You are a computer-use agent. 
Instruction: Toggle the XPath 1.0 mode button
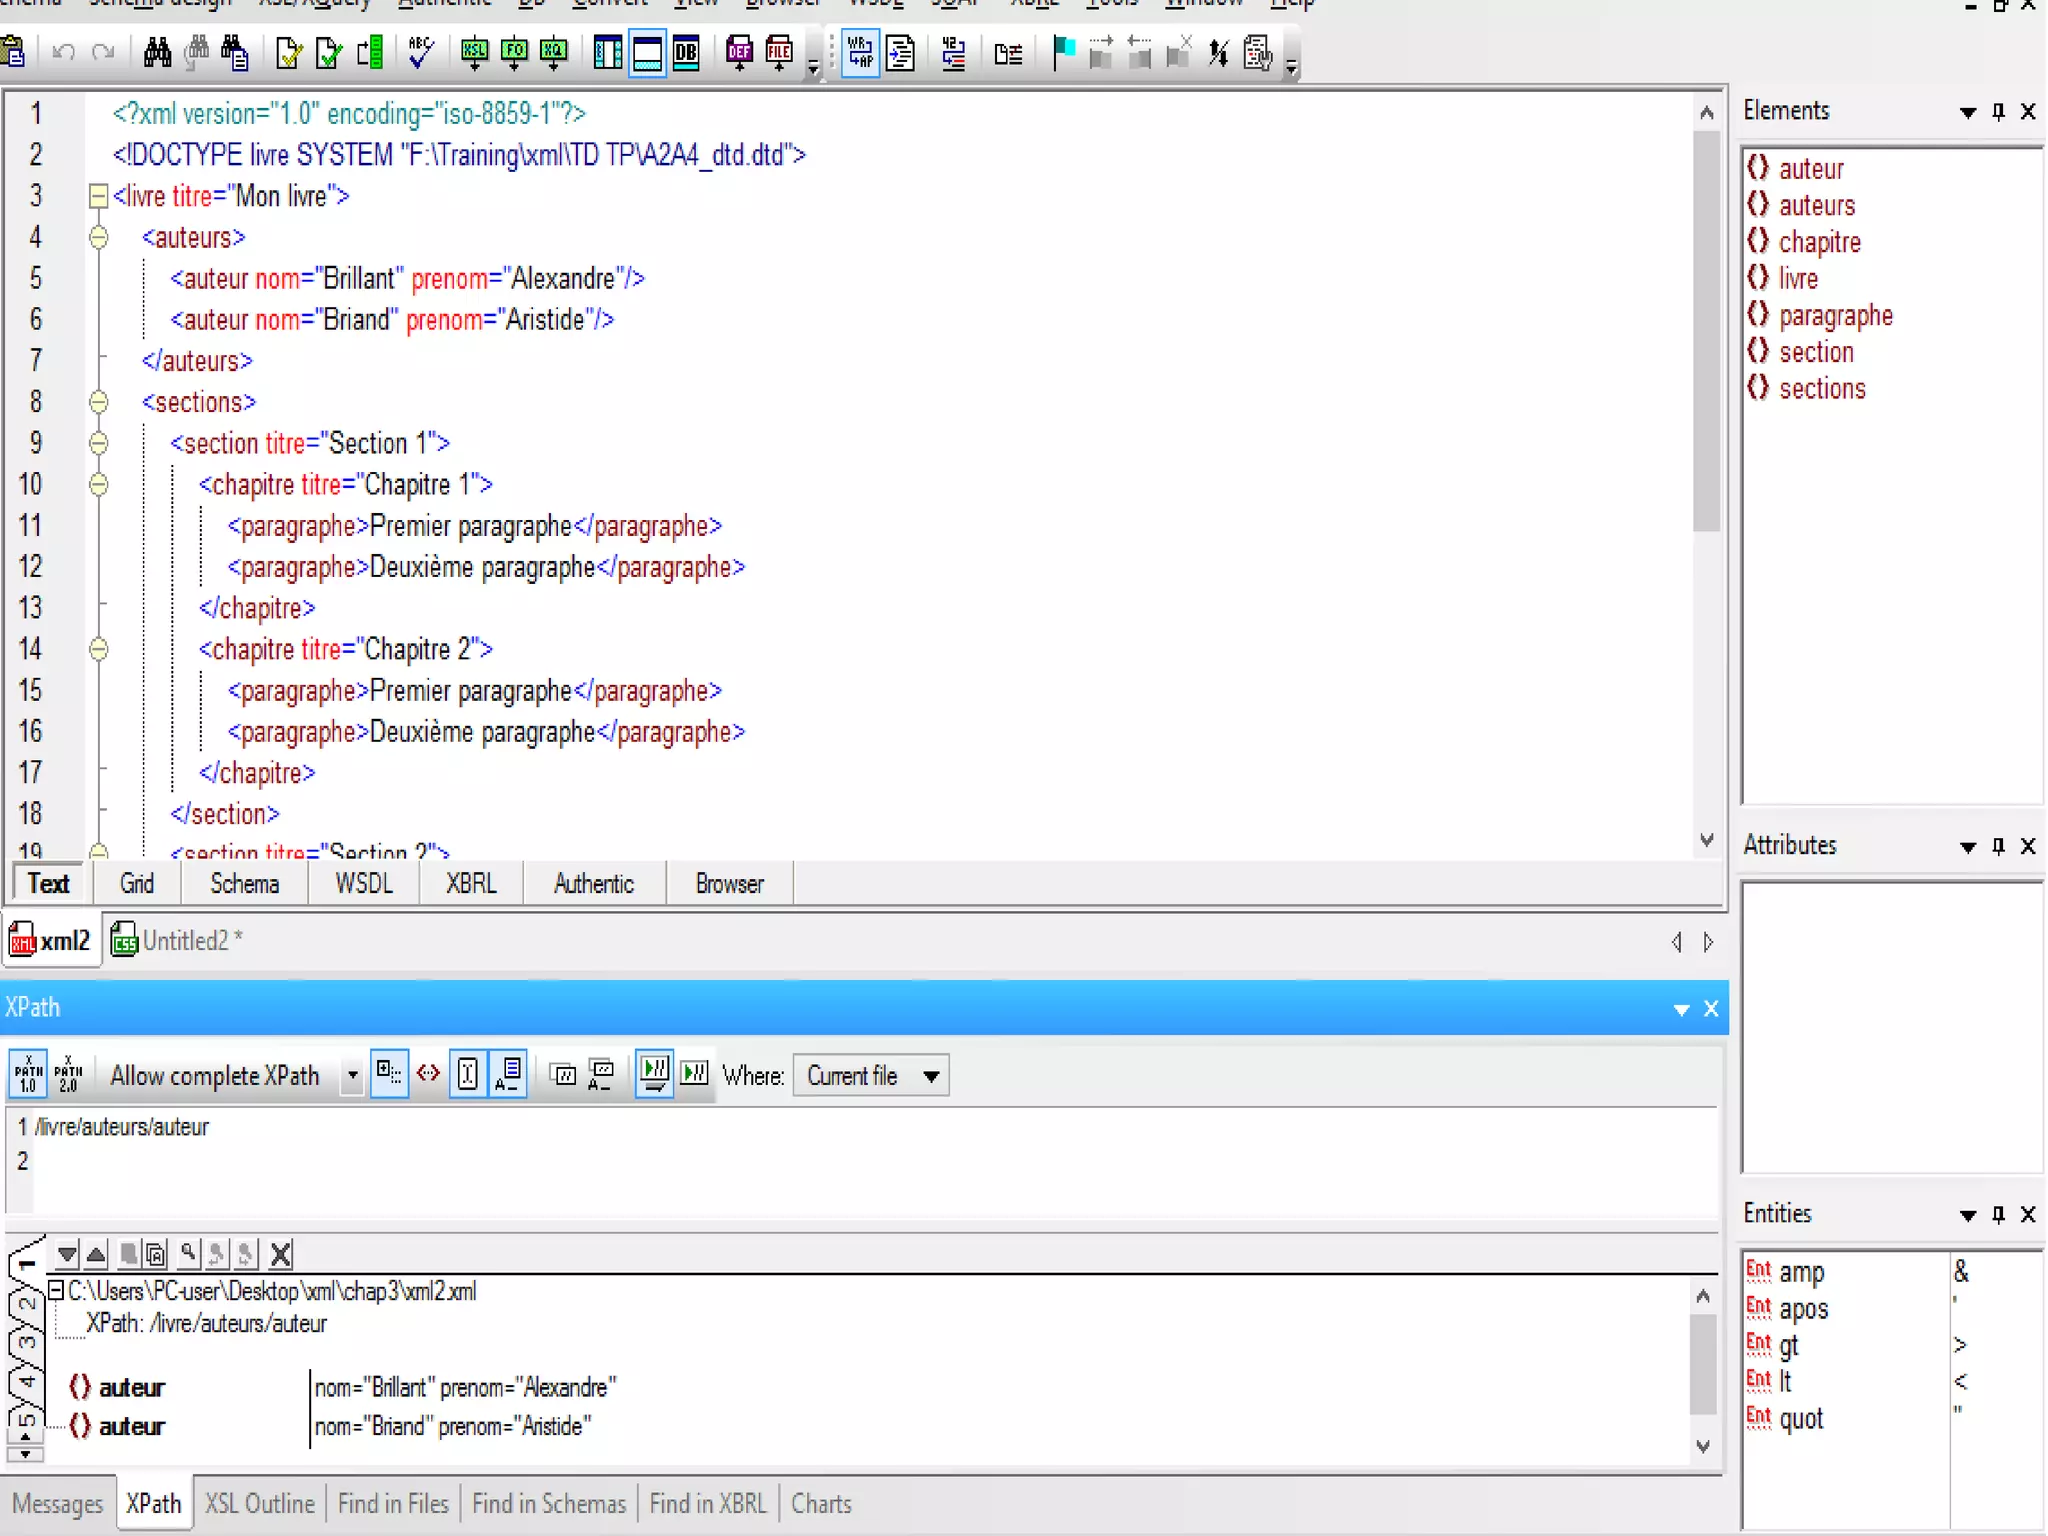pyautogui.click(x=28, y=1075)
